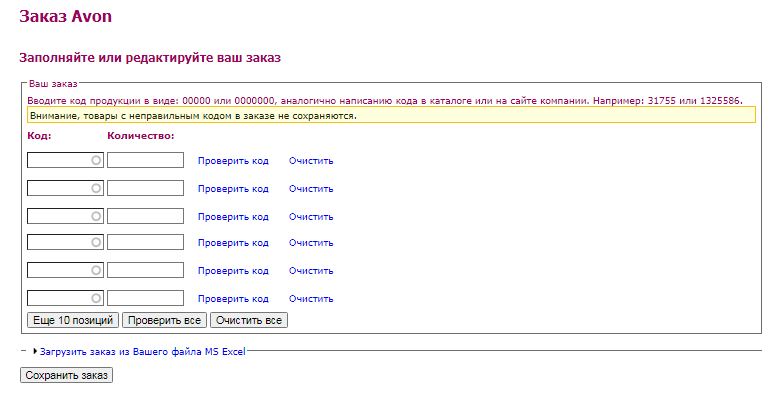The image size is (776, 401).
Task: Click the code input in the fifth row
Action: [x=65, y=270]
